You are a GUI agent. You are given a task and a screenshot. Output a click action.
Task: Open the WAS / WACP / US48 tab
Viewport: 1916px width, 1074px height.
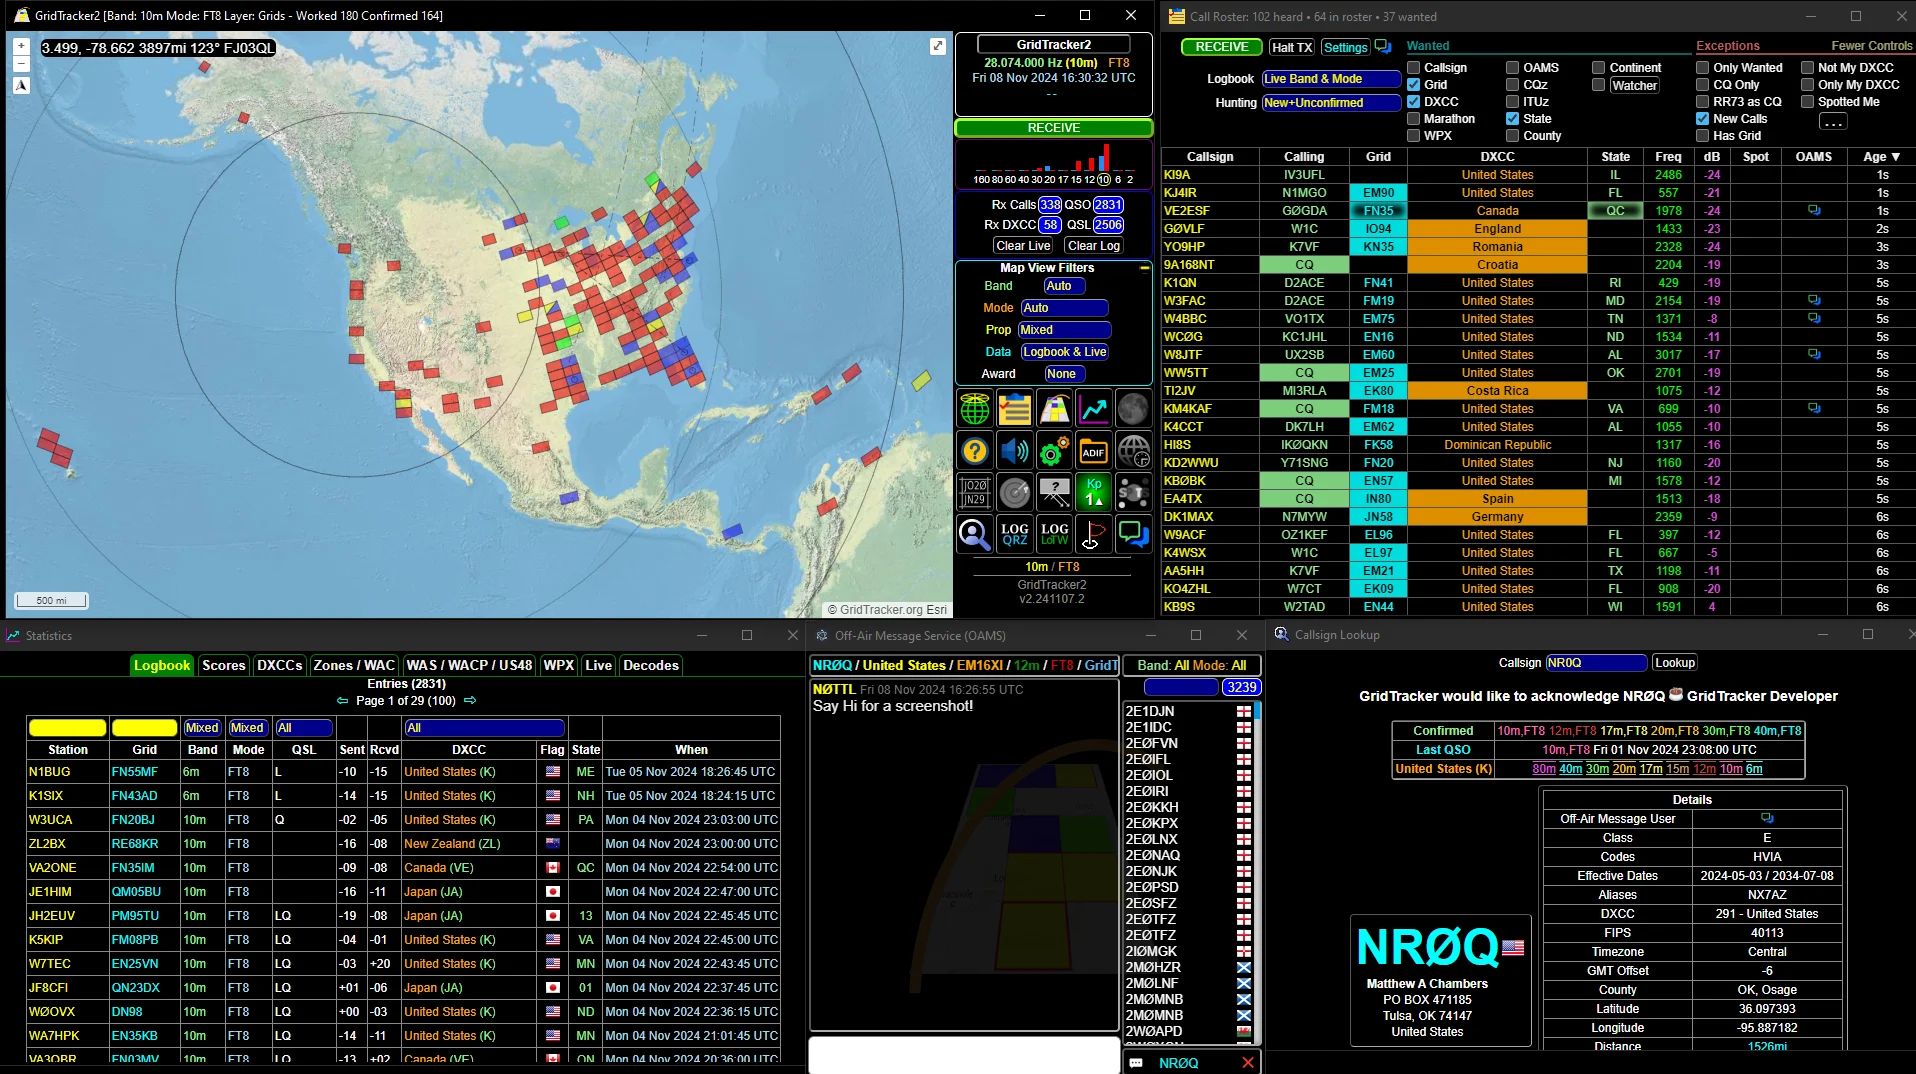coord(469,665)
